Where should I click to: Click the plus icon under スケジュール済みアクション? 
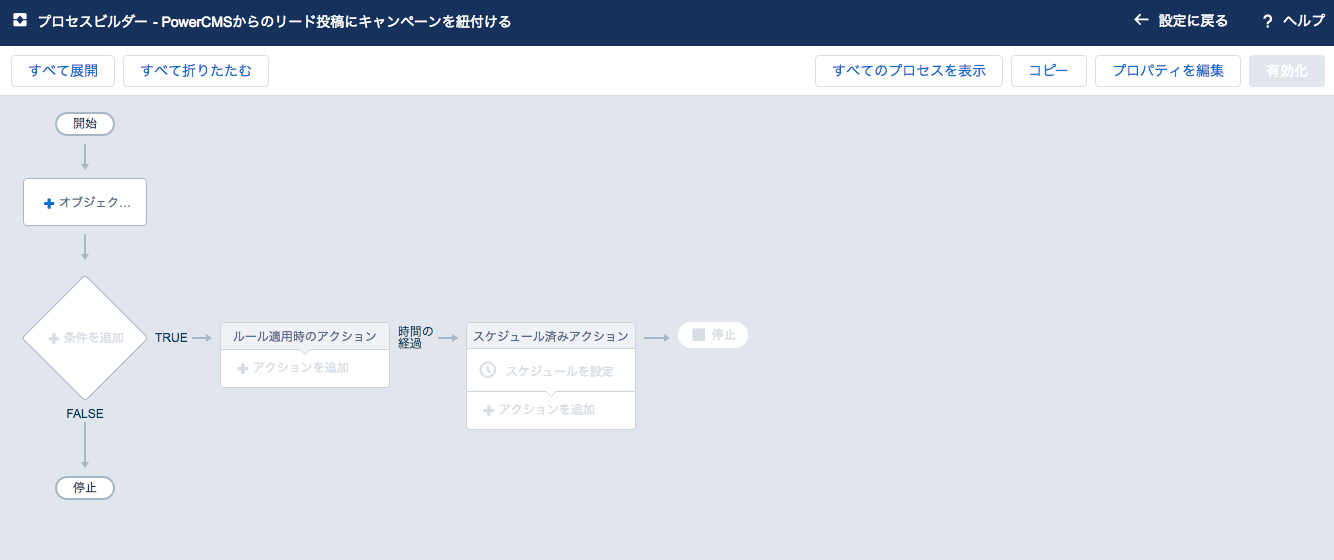(488, 410)
